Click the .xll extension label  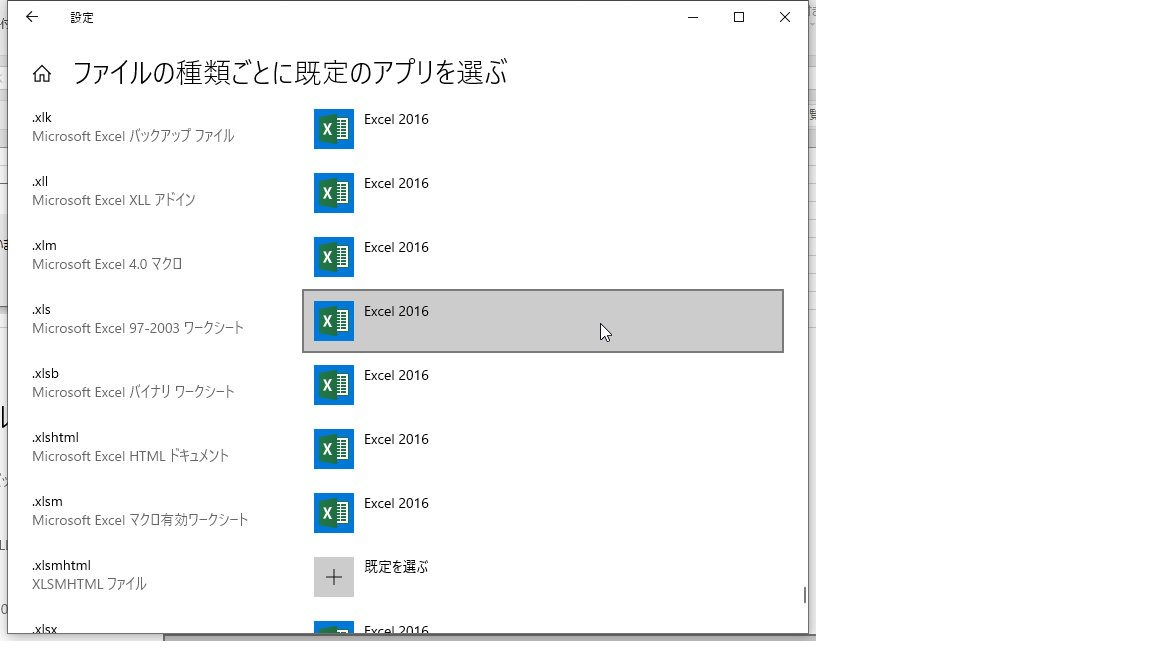(40, 181)
